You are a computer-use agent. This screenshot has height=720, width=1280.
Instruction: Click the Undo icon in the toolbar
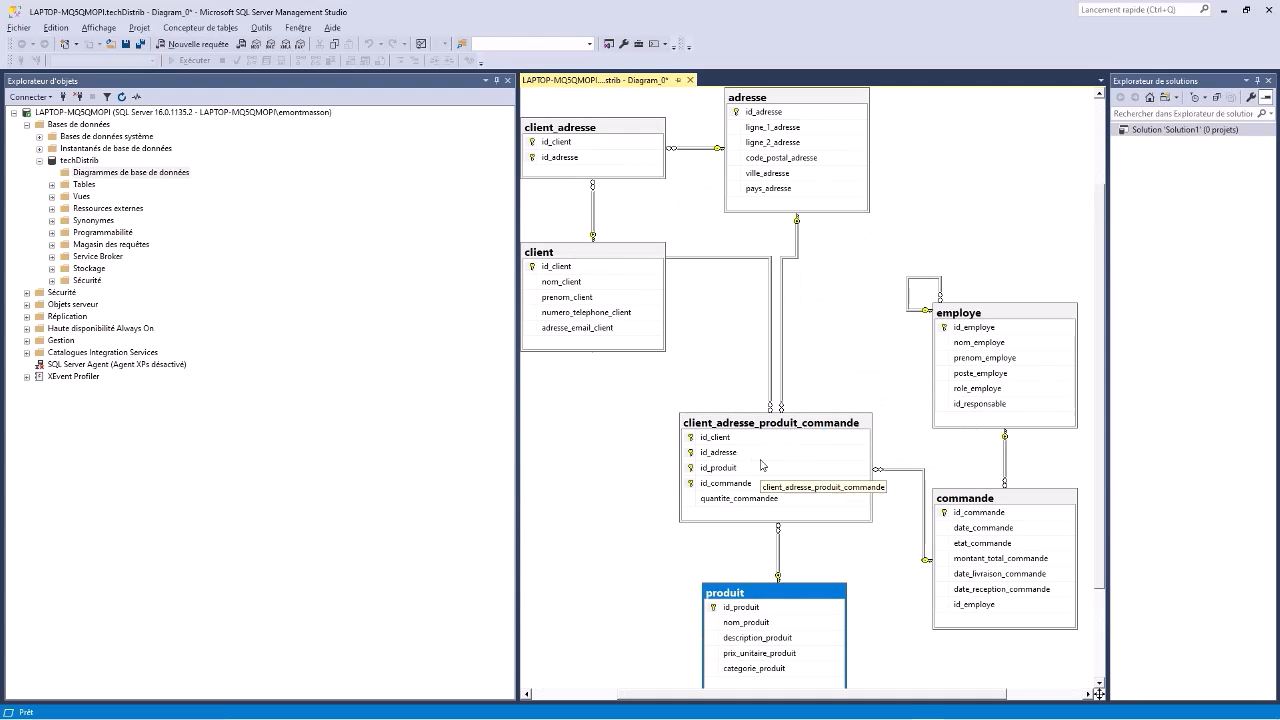tap(369, 43)
